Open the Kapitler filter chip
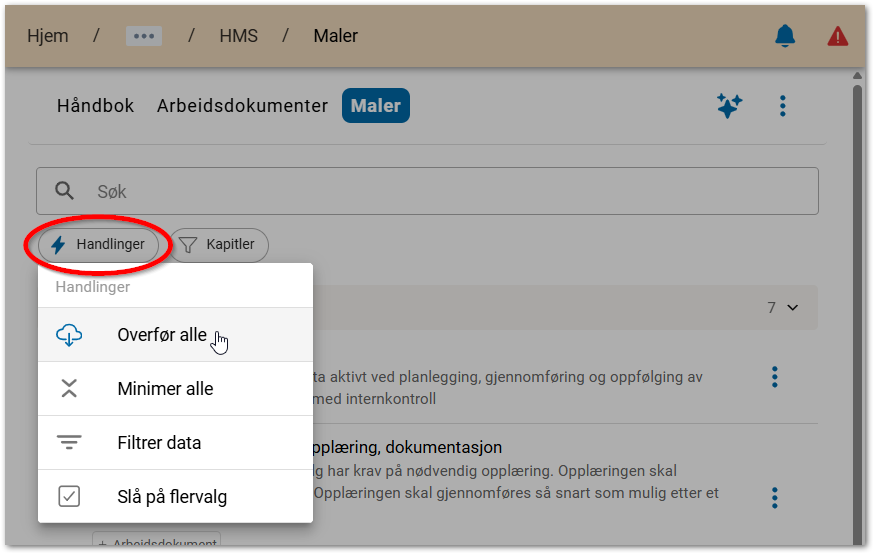Image resolution: width=874 pixels, height=554 pixels. [218, 244]
